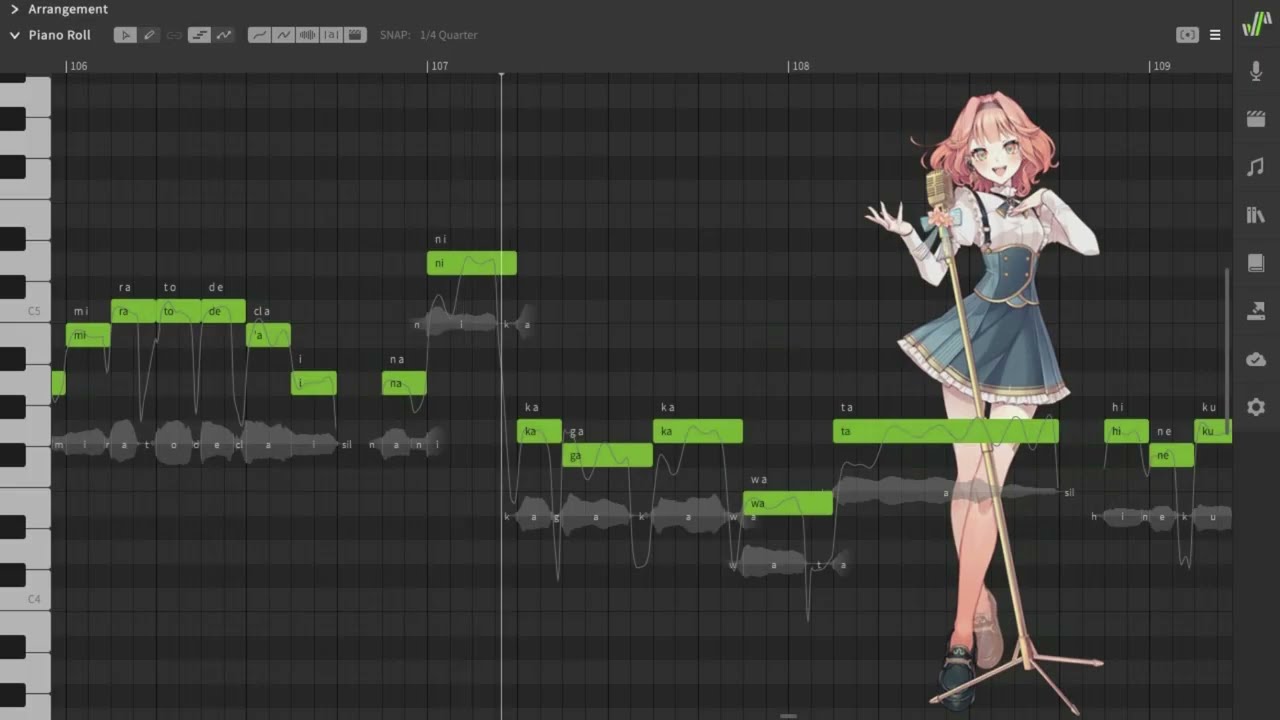Open the cloud license panel

tap(1256, 359)
